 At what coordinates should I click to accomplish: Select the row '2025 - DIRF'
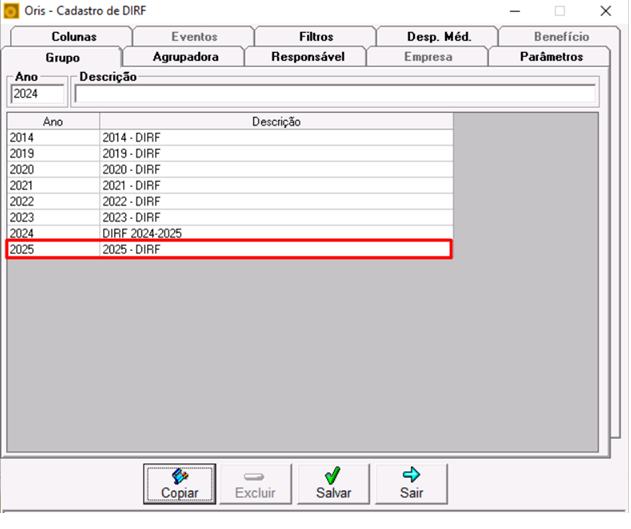pos(276,249)
